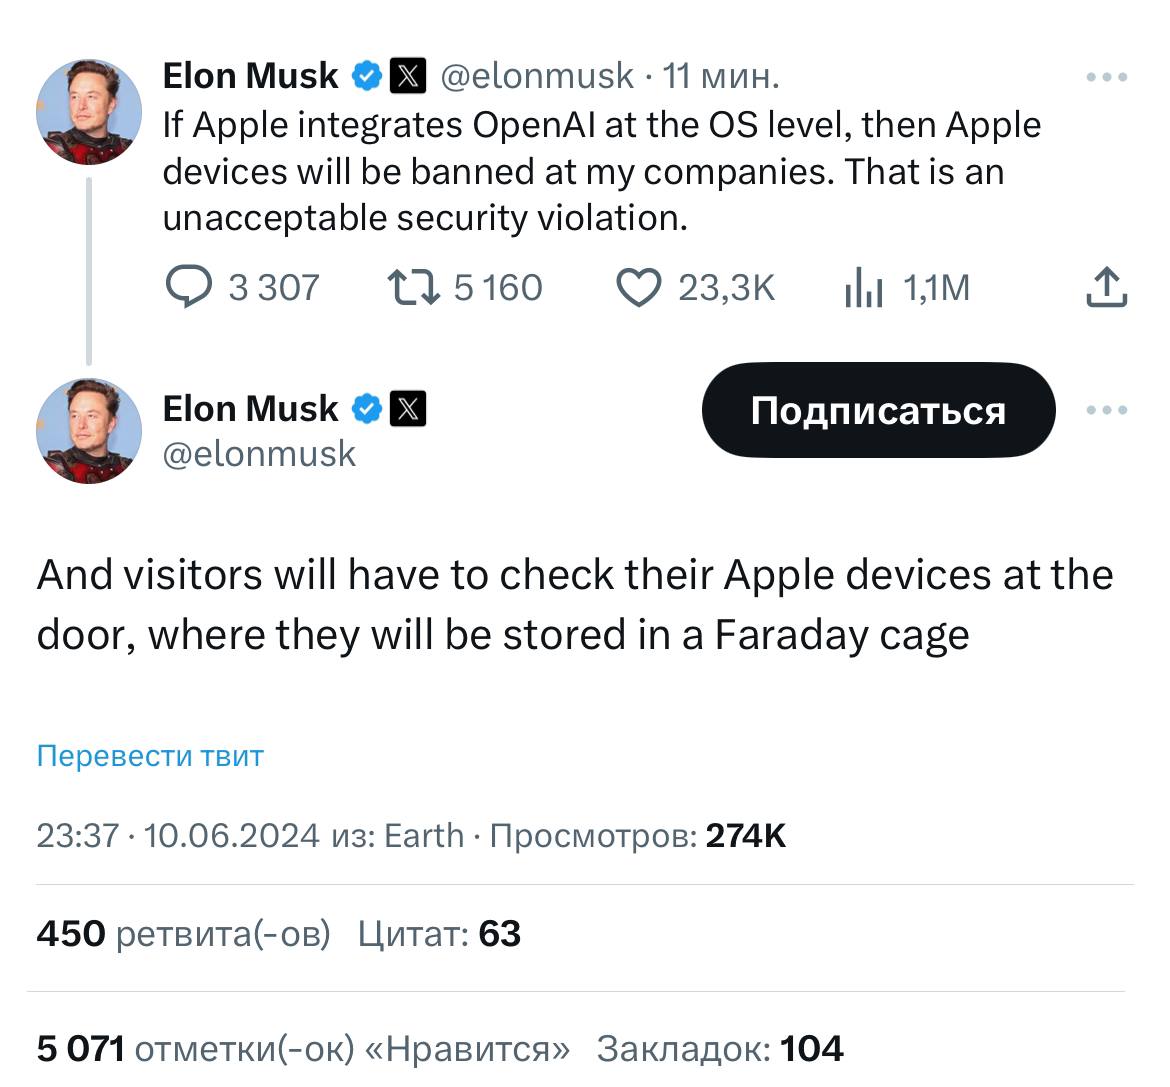1170x1087 pixels.
Task: Click the Elon Musk name in the first tweet
Action: pos(250,76)
